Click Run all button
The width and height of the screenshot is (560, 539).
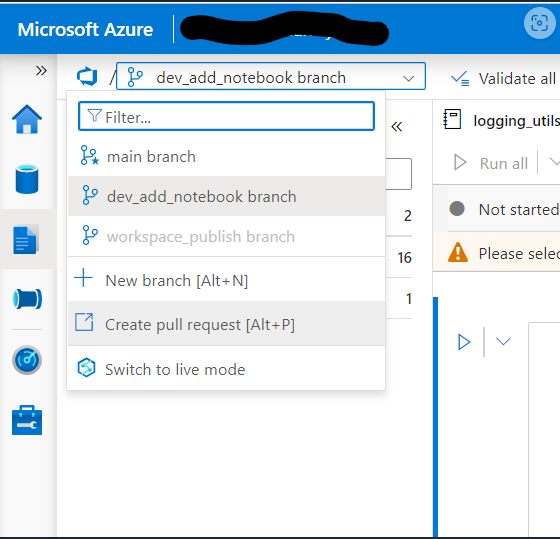click(x=490, y=163)
